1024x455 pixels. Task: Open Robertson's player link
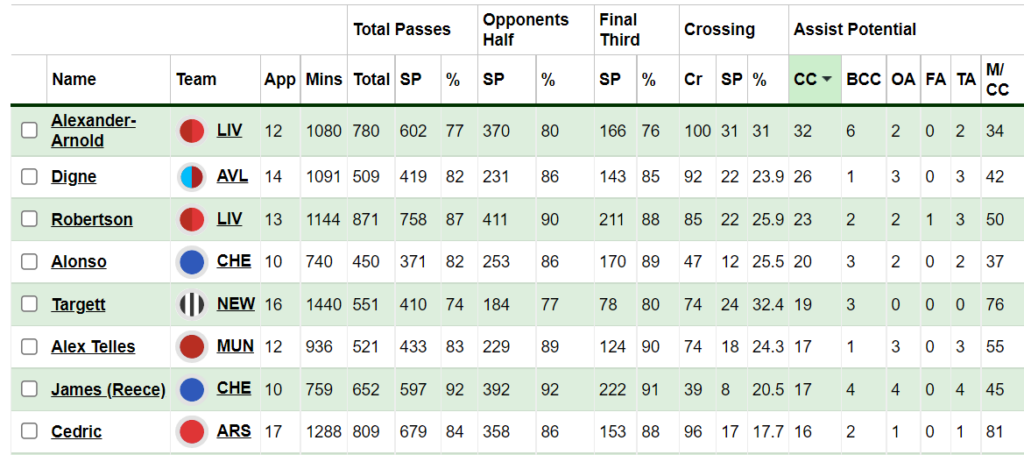[x=91, y=219]
